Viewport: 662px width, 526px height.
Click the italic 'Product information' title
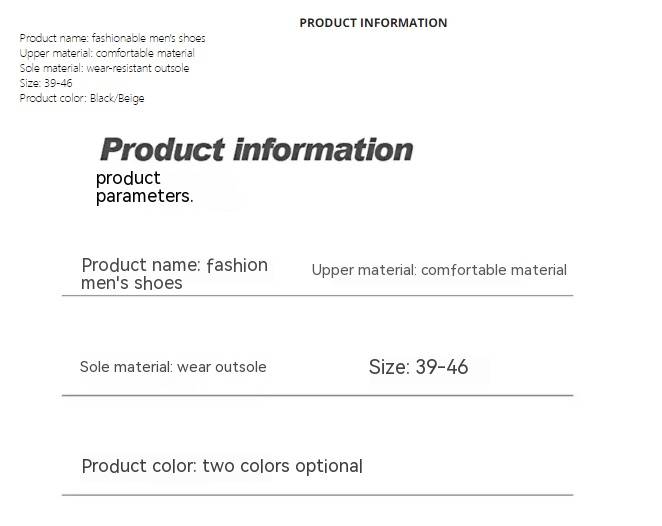click(x=257, y=150)
